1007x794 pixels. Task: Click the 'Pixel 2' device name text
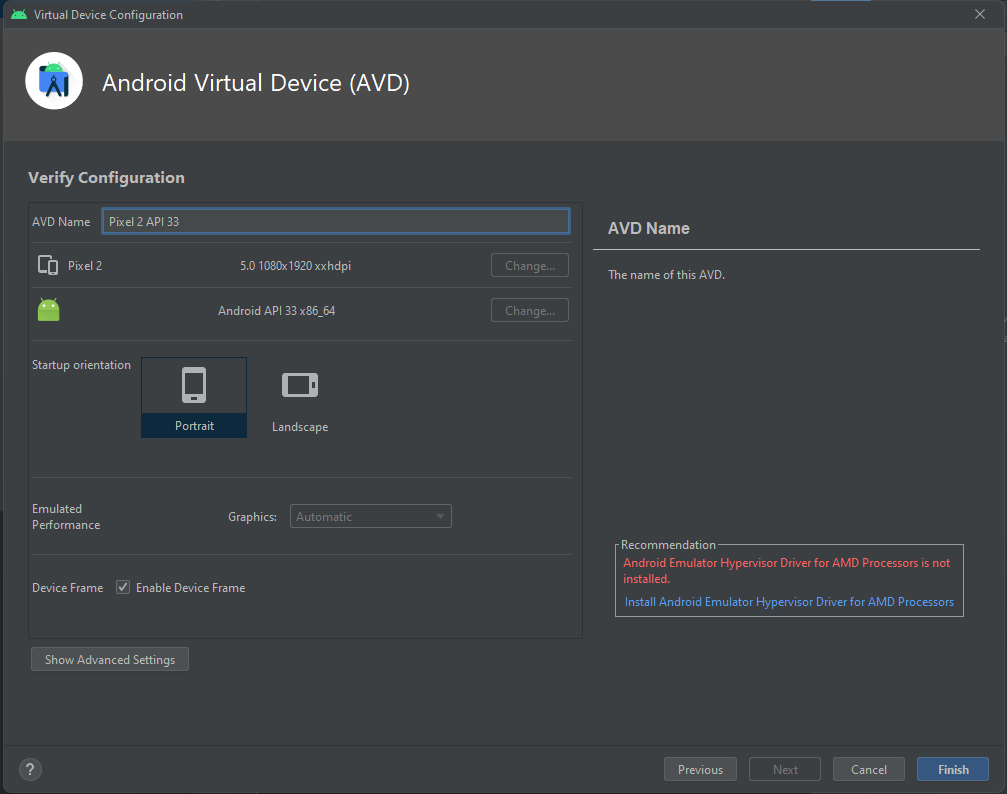(x=85, y=266)
